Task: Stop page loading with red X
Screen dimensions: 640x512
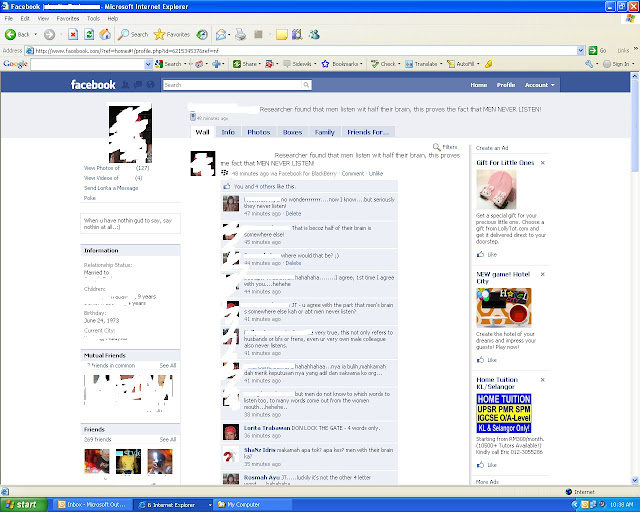Action: 73,35
